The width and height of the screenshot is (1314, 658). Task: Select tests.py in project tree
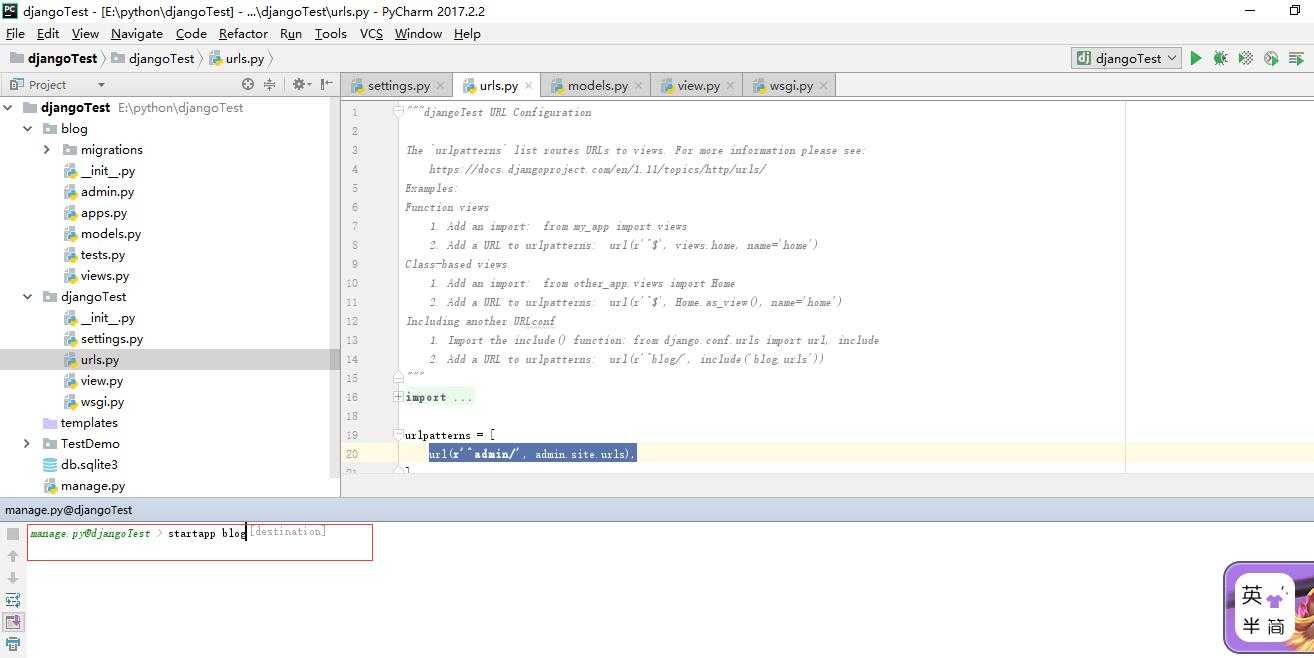[103, 254]
